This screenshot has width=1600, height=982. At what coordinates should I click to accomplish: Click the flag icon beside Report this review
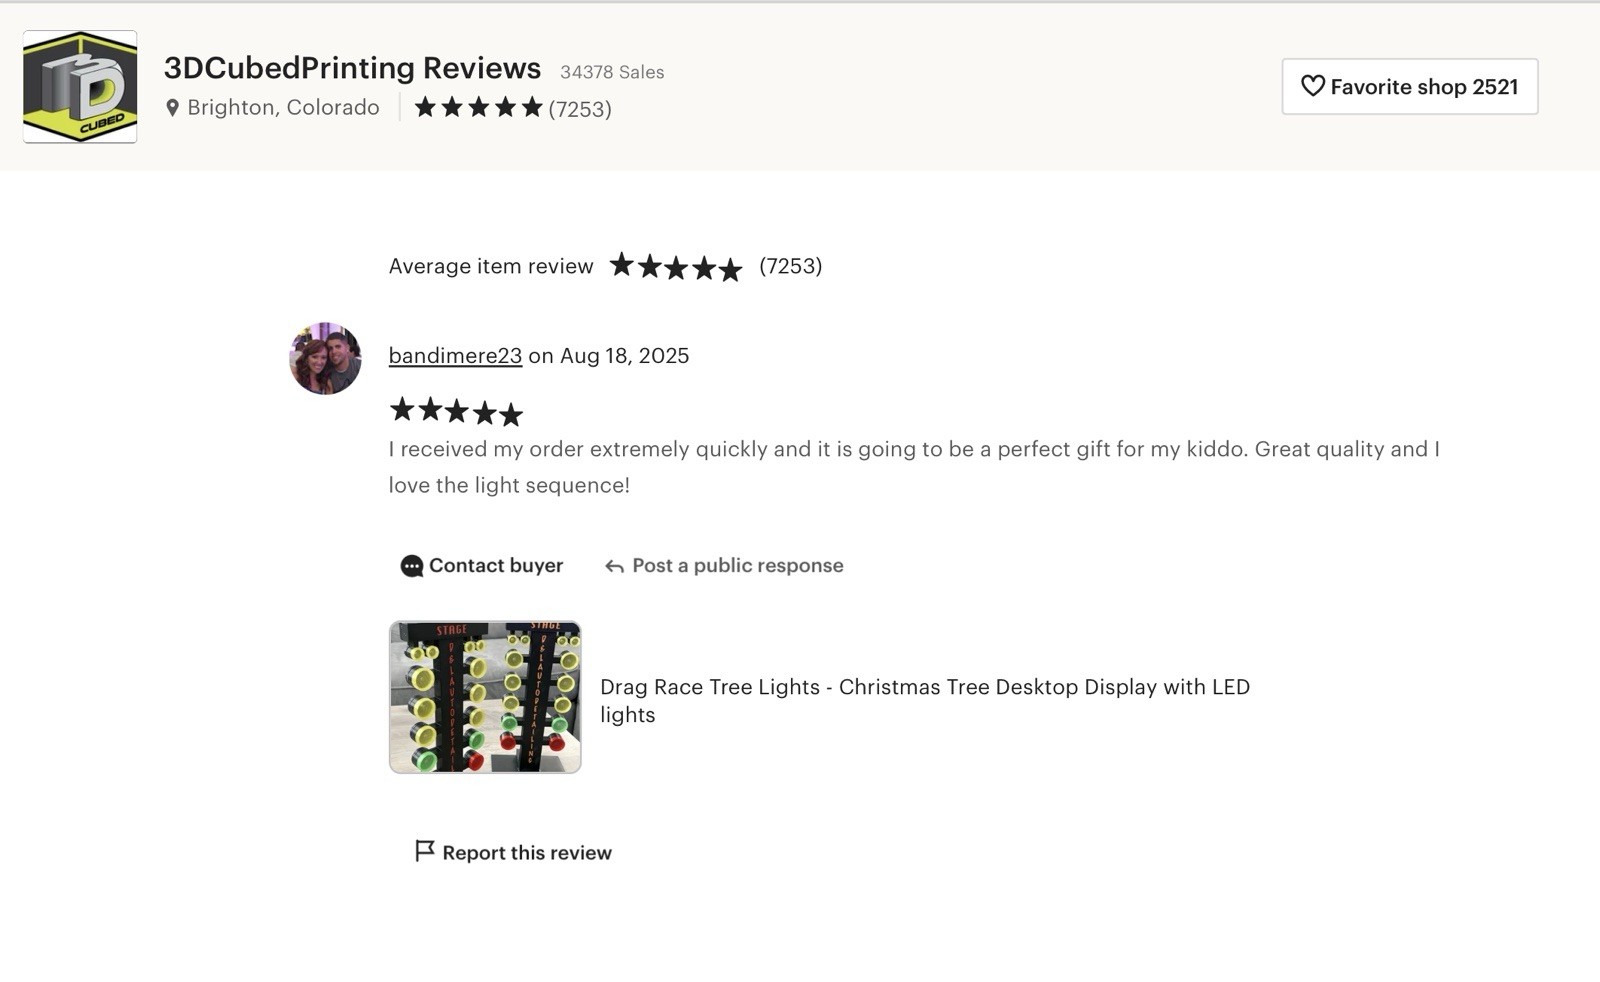coord(424,851)
